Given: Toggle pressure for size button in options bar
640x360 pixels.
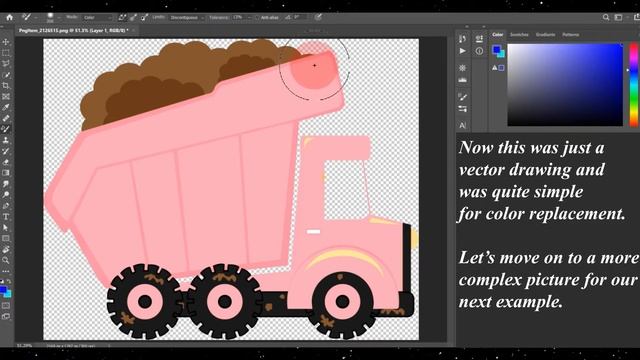Looking at the screenshot, I should pos(318,17).
